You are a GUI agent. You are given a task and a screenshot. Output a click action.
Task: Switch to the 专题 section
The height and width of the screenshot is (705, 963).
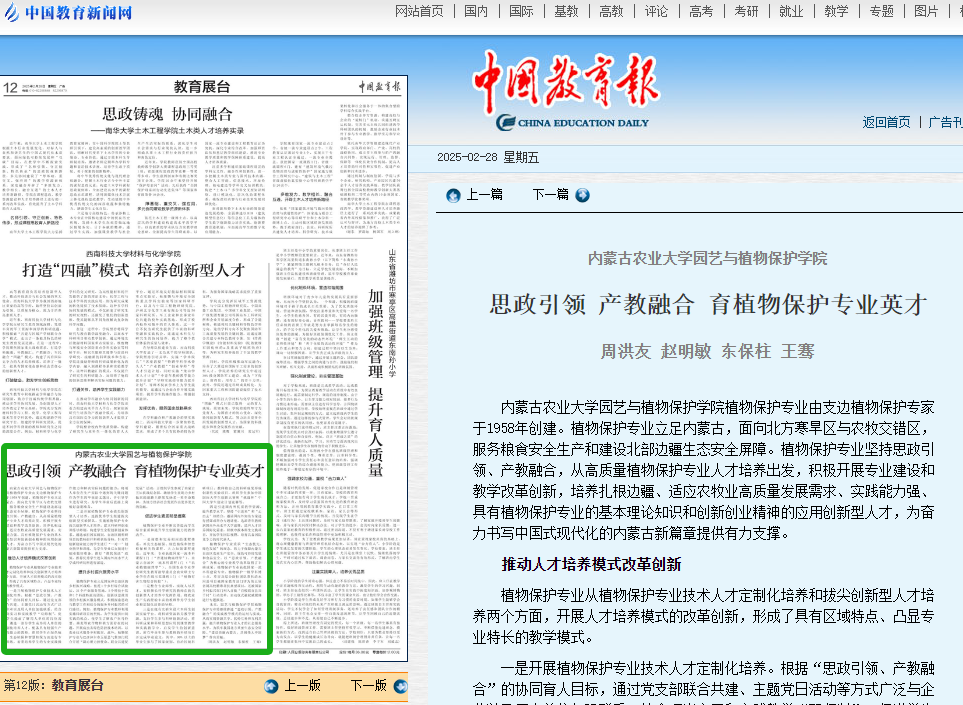coord(881,11)
